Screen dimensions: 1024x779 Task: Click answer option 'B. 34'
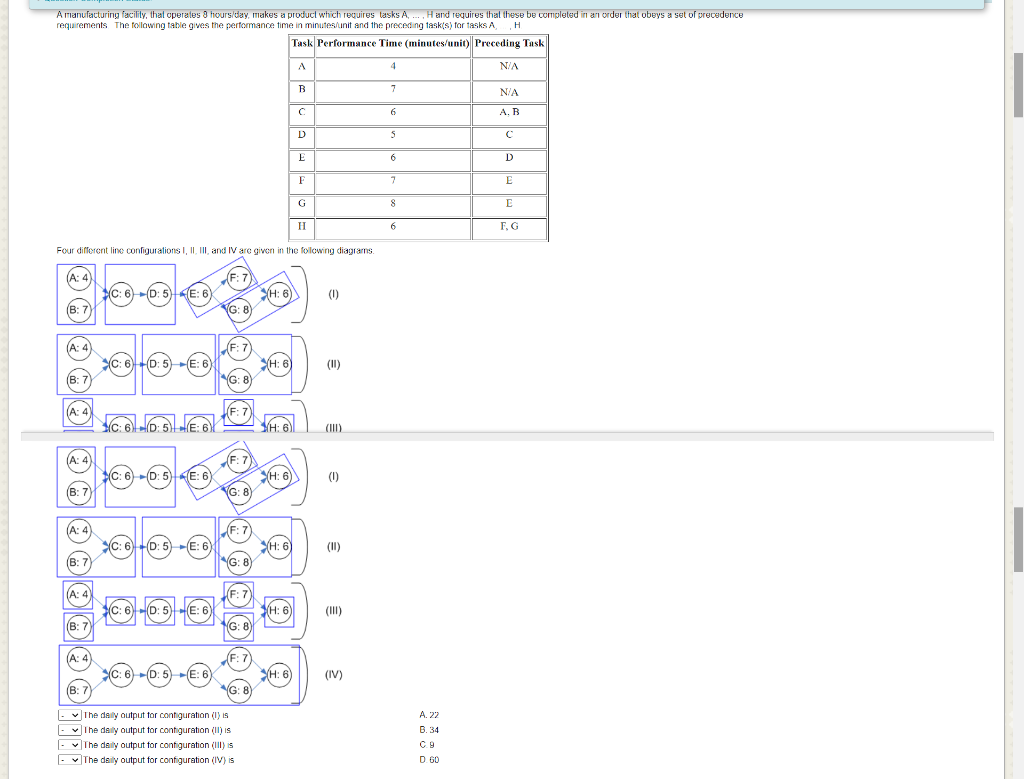tap(429, 730)
